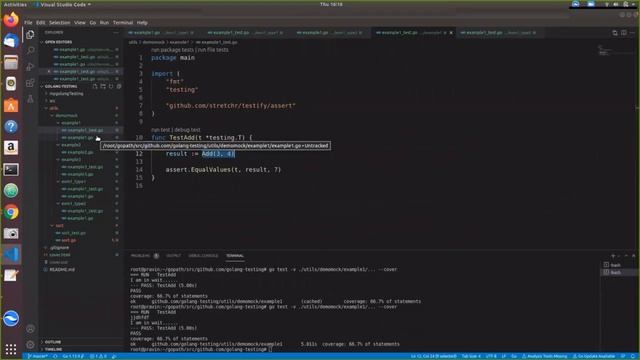640x360 pixels.
Task: Open editor more actions ellipsis
Action: point(632,33)
